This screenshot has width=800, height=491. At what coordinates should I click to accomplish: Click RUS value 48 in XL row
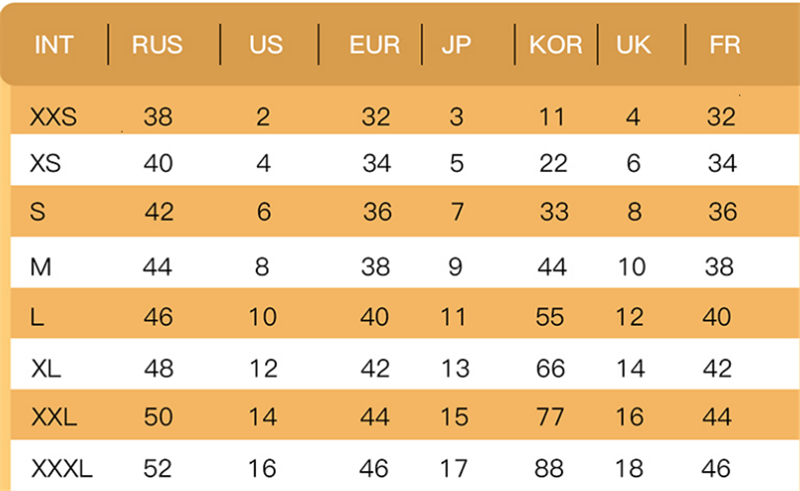point(158,368)
